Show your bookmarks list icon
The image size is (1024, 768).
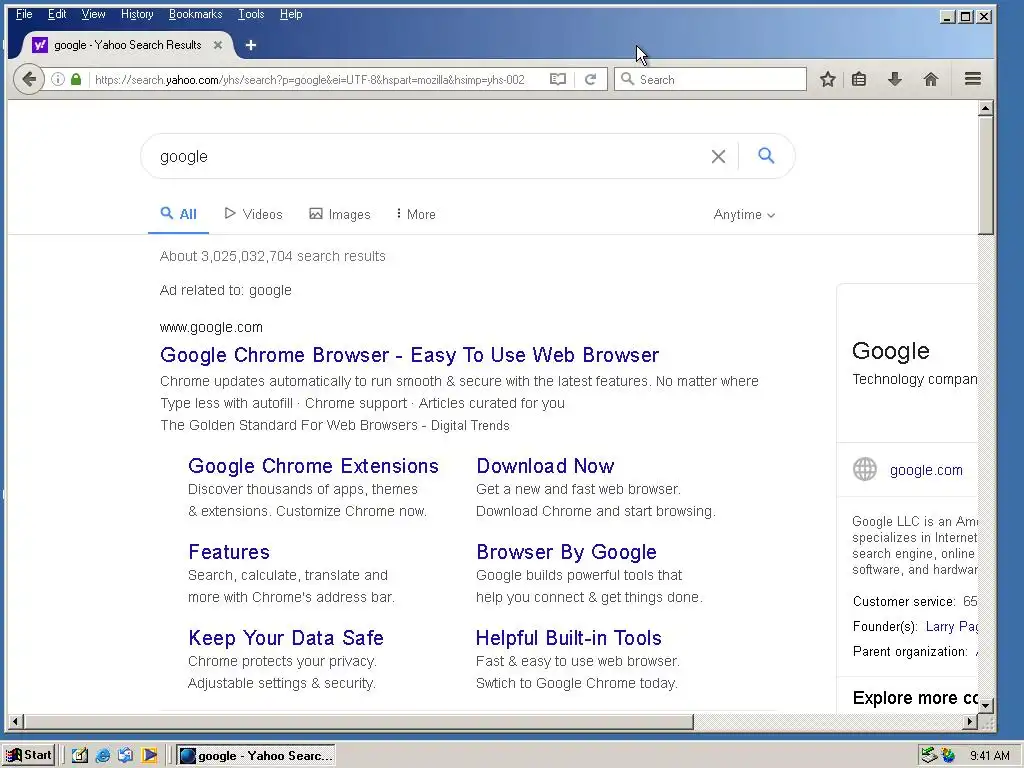[x=859, y=80]
